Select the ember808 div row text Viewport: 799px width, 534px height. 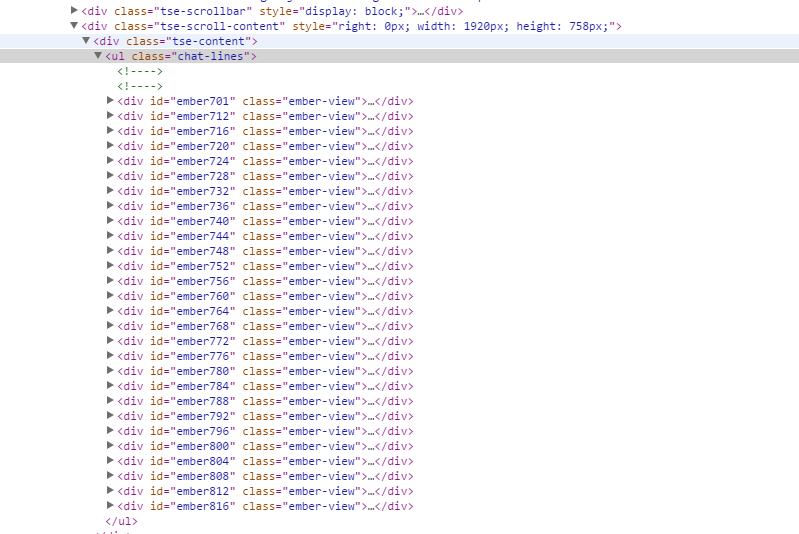pos(265,476)
